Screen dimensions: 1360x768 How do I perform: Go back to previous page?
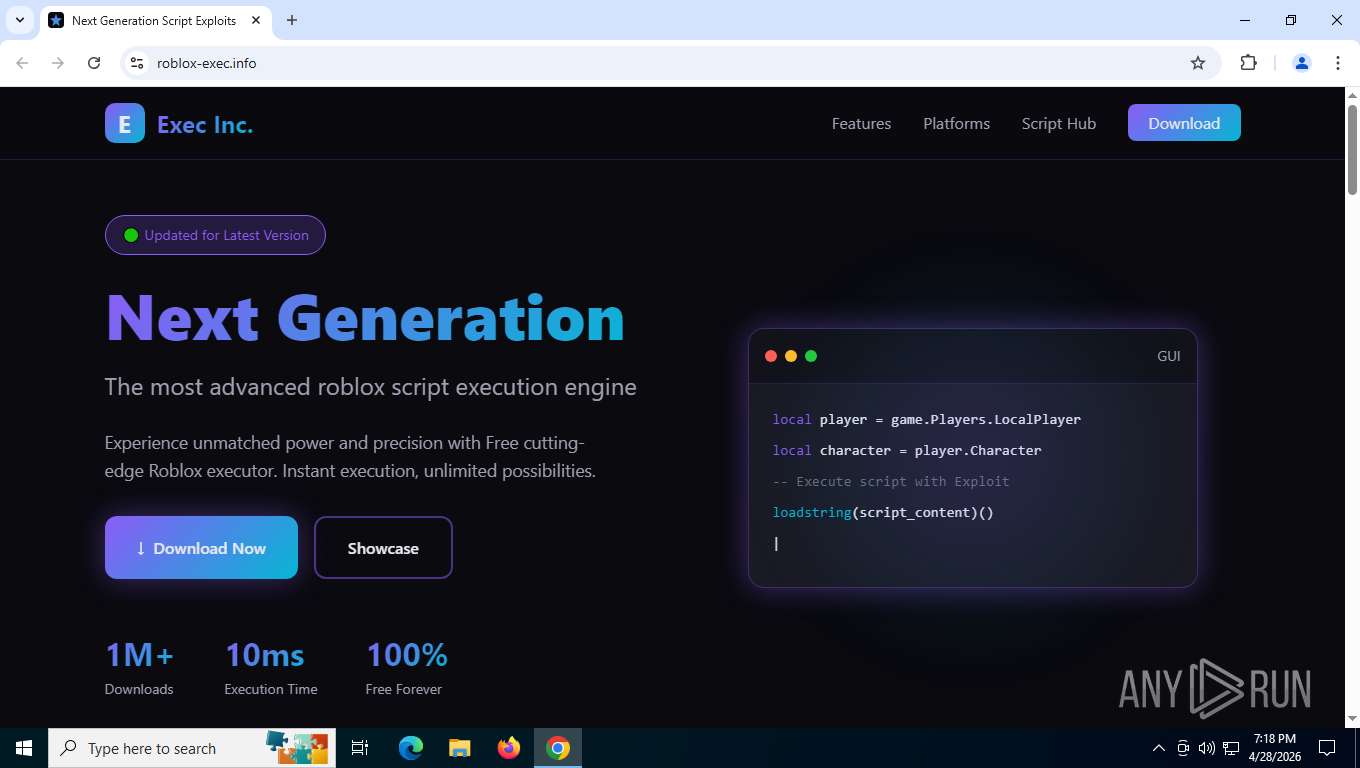click(22, 63)
